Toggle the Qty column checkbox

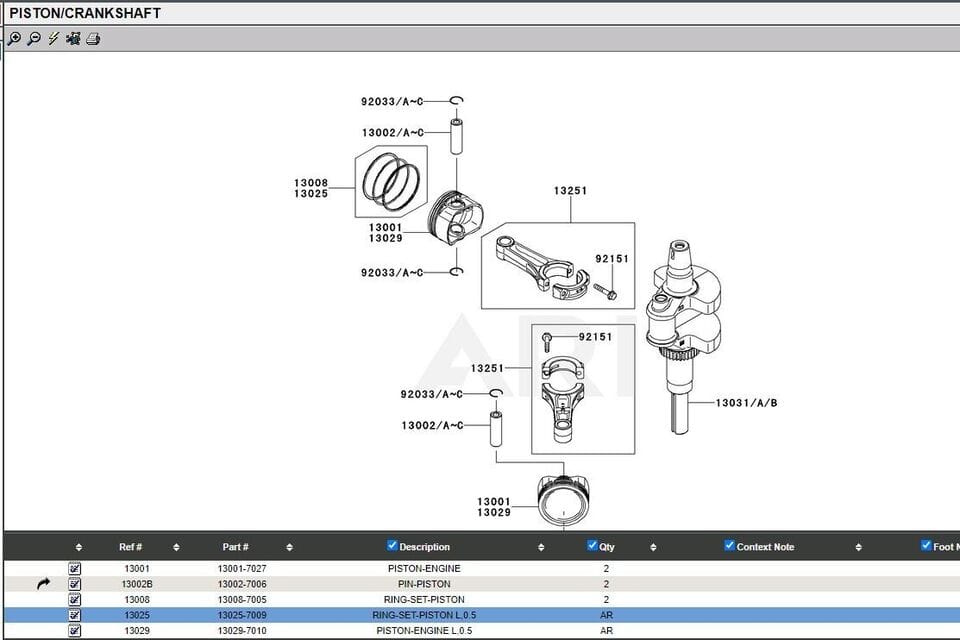tap(592, 545)
